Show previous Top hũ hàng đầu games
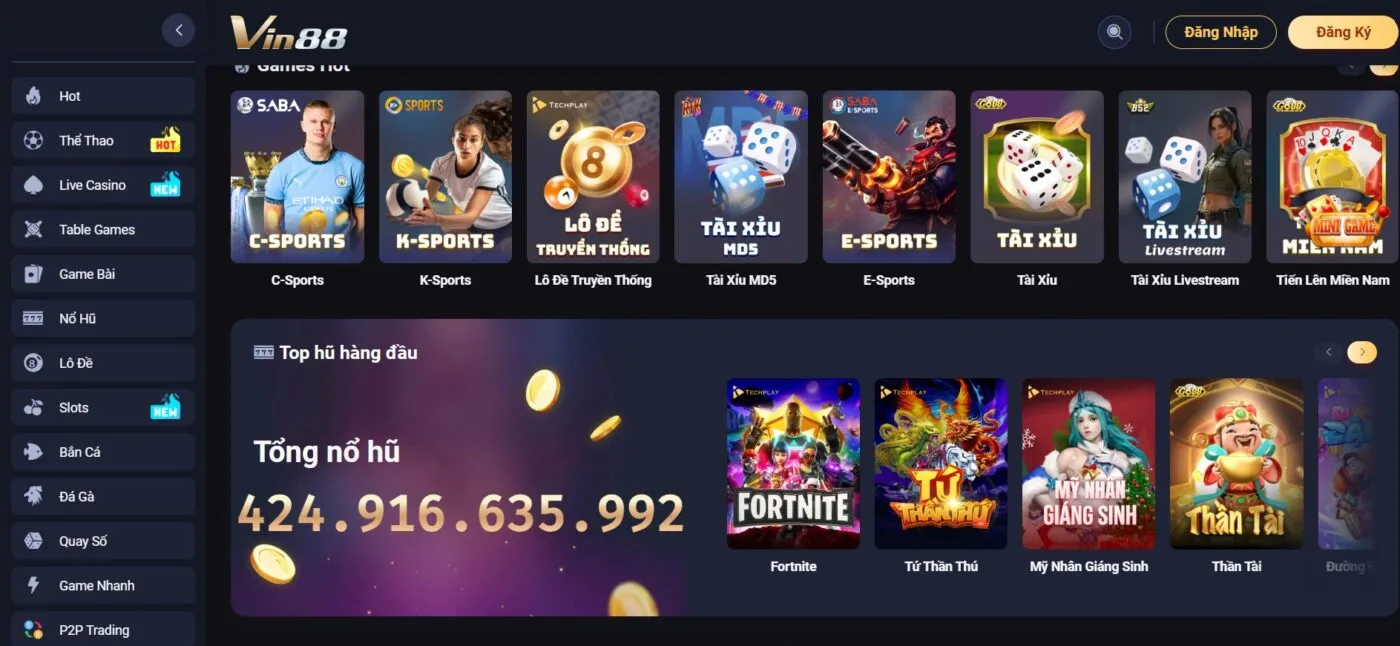 tap(1329, 352)
